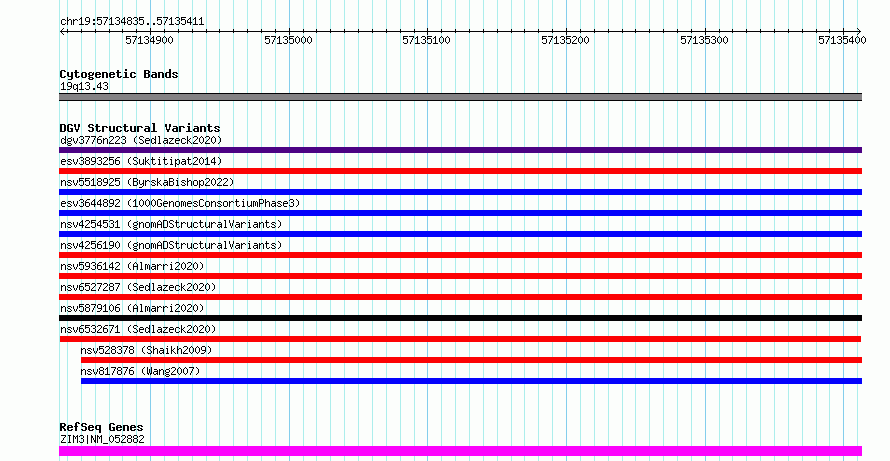Click the 57135100 ruler tick label

tap(426, 40)
